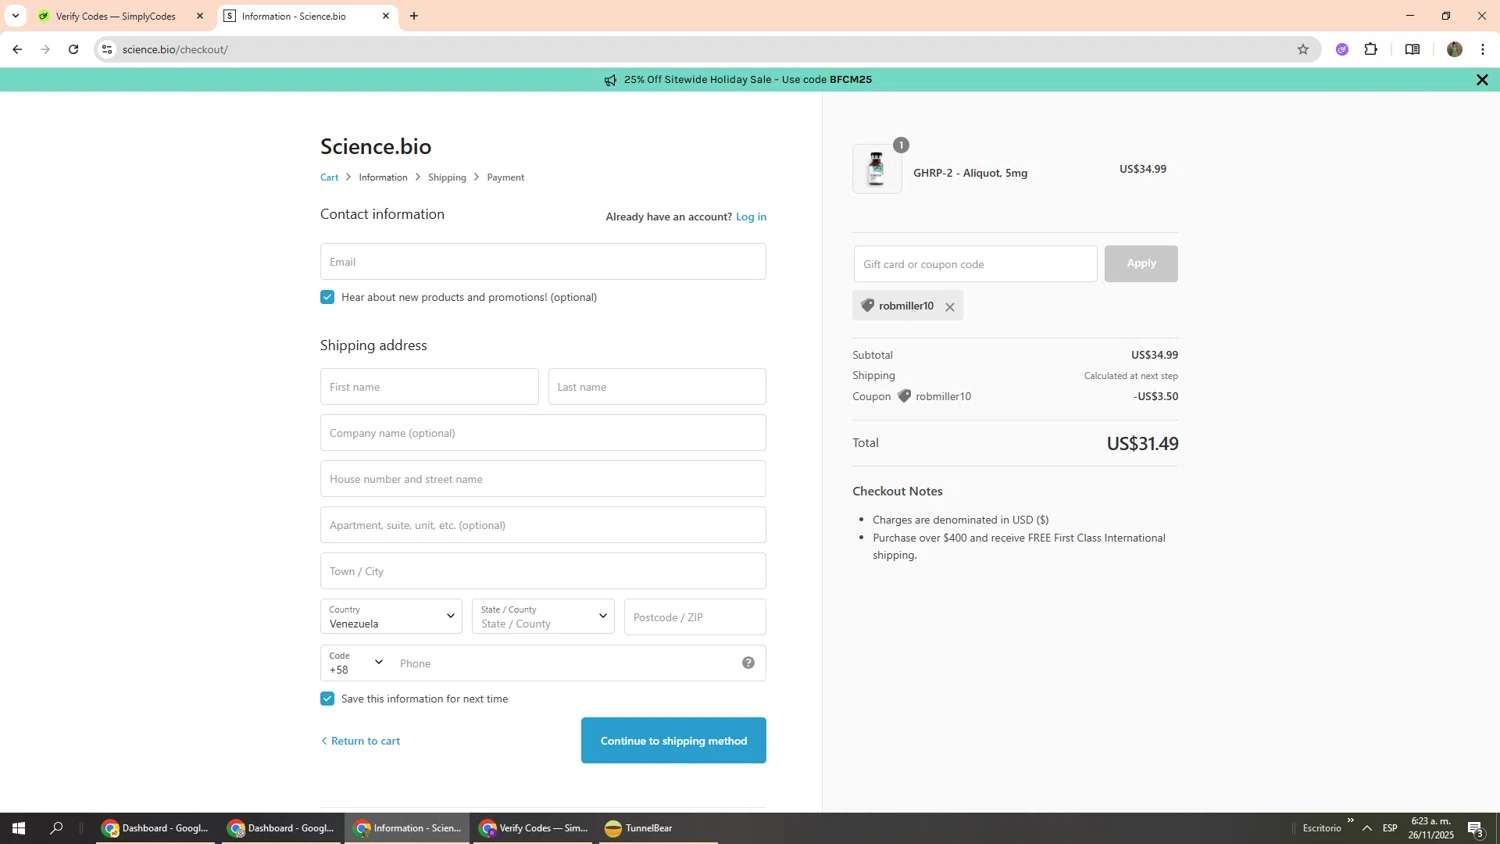
Task: Bookmark this page with the star icon
Action: coord(1303,49)
